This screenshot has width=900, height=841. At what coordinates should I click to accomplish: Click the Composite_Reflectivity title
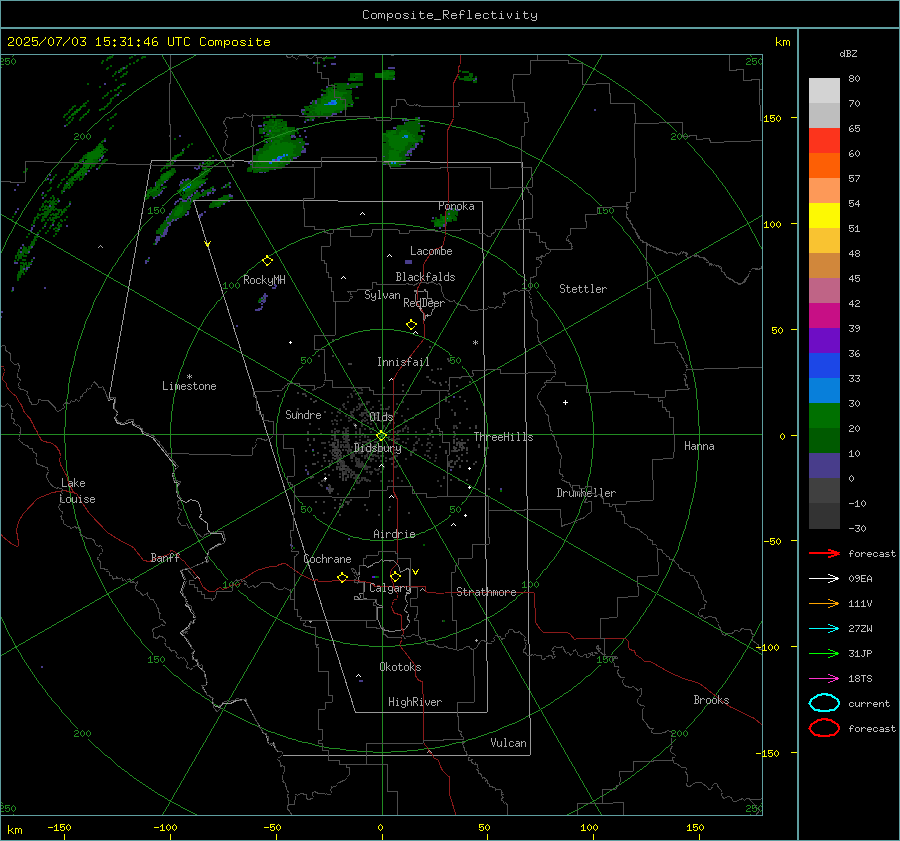point(449,15)
